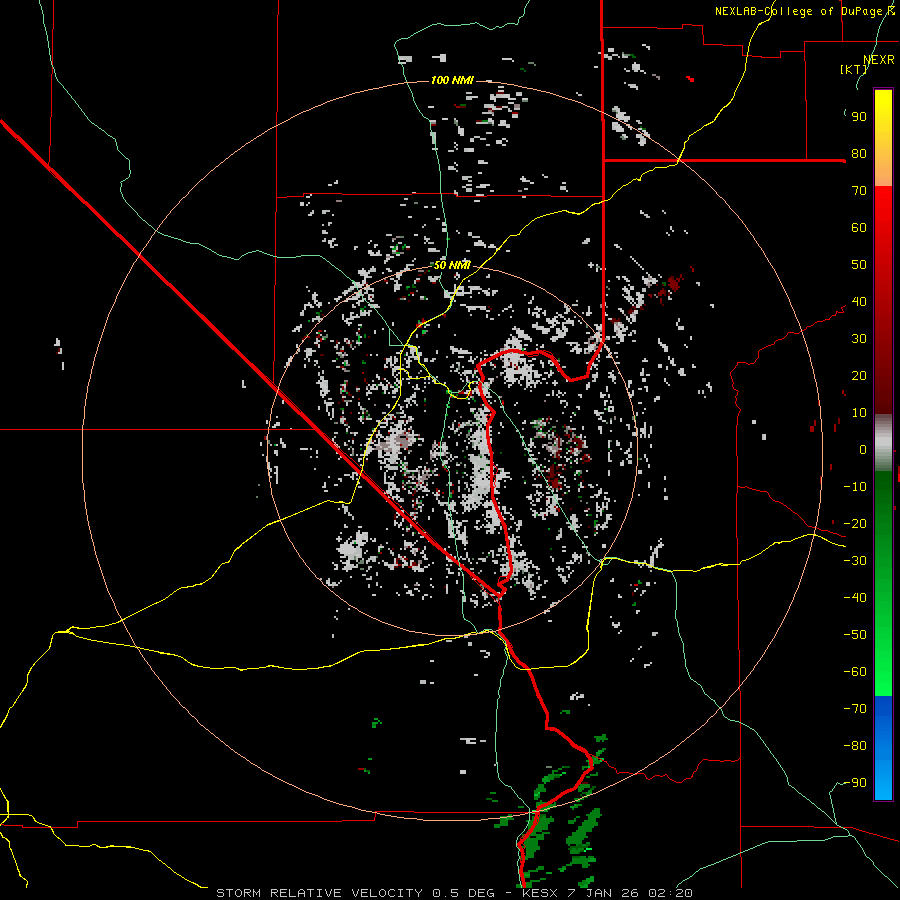Click the -70 value on the velocity scale
The image size is (900, 900).
coord(855,709)
